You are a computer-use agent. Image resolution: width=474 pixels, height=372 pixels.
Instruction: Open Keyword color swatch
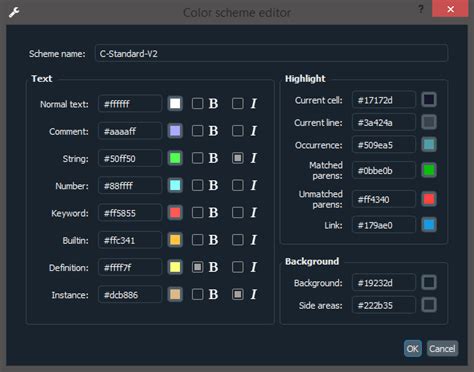coord(175,213)
